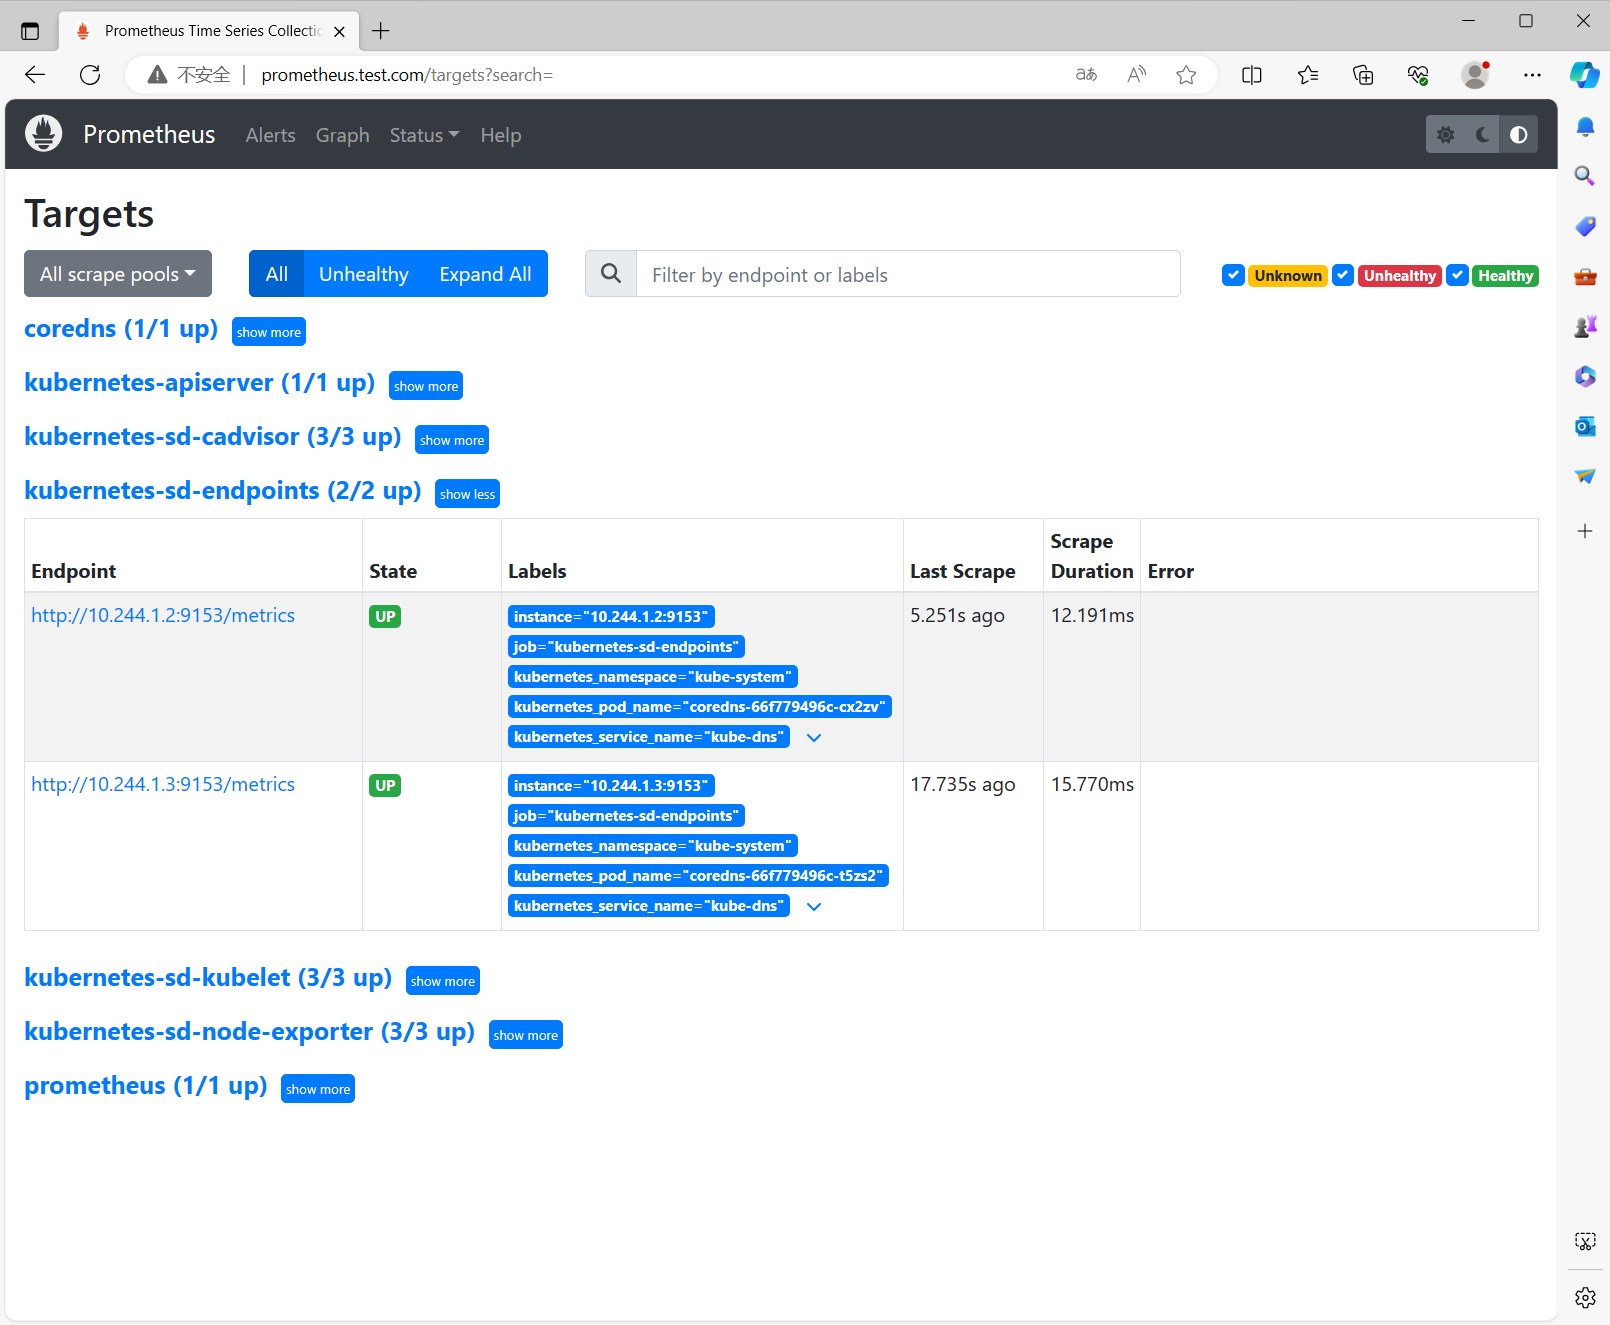Reload the Prometheus targets page

click(x=90, y=75)
